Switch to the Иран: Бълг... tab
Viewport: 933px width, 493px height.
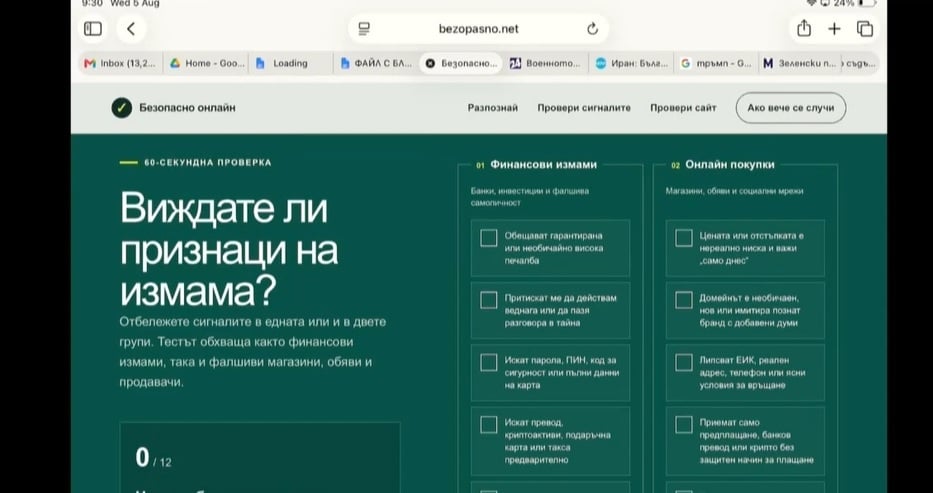point(631,63)
